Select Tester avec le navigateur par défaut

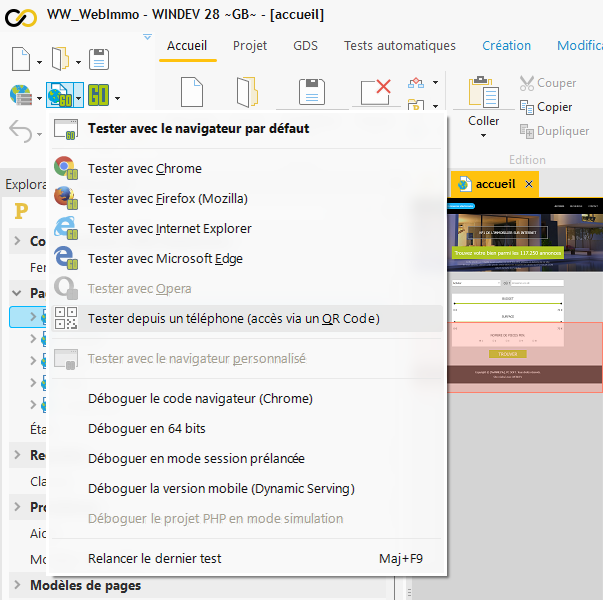[x=198, y=129]
